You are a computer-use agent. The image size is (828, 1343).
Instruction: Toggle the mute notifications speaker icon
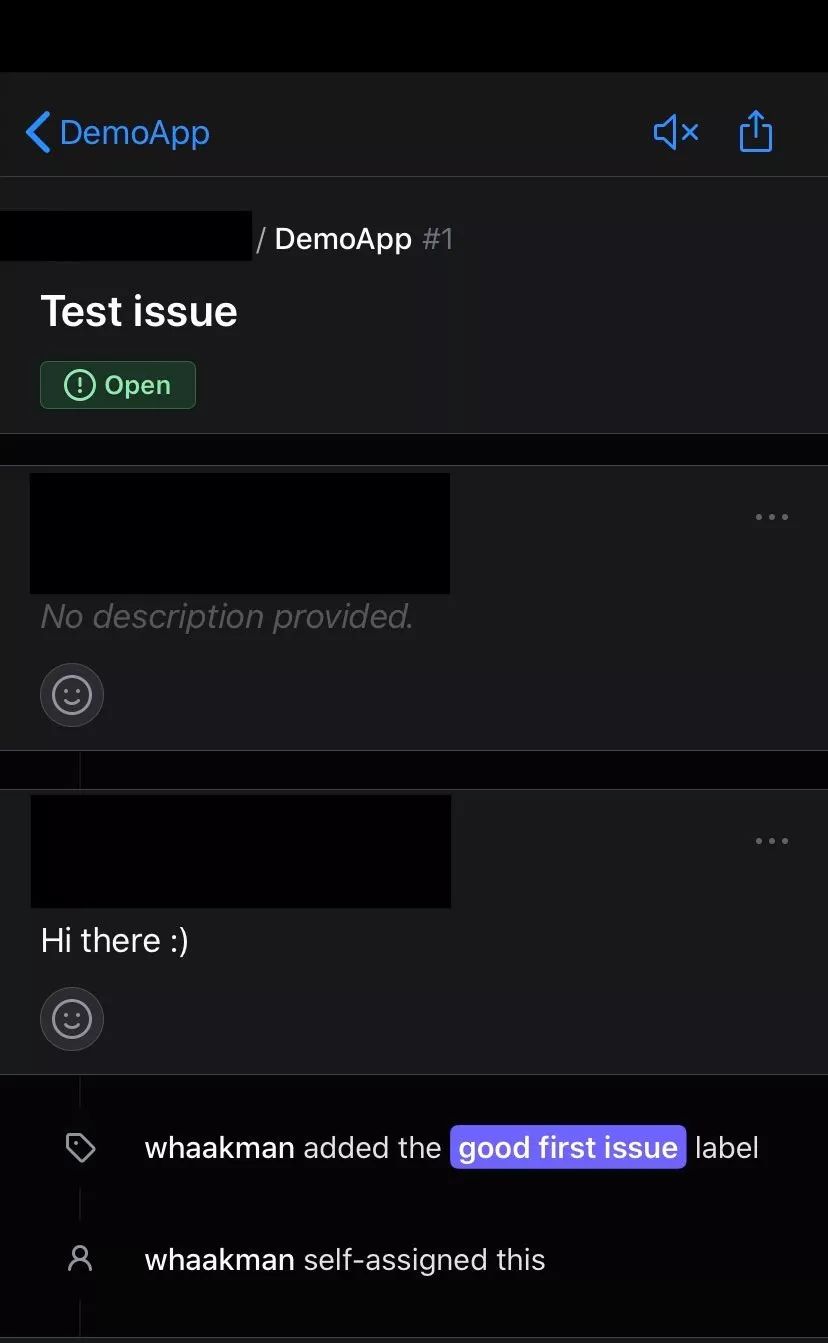[x=676, y=132]
